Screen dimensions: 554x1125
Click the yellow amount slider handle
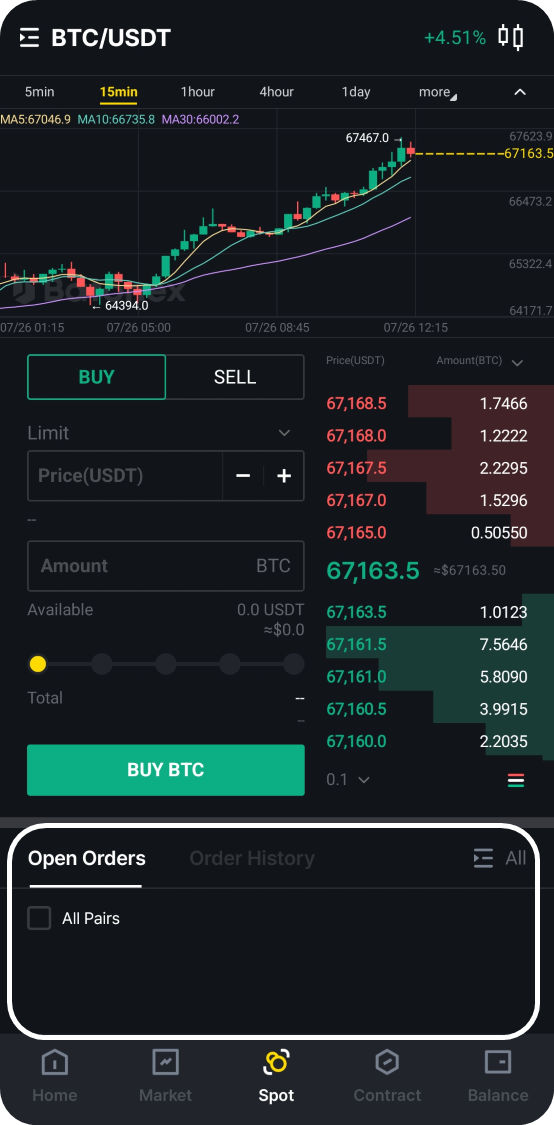coord(38,664)
